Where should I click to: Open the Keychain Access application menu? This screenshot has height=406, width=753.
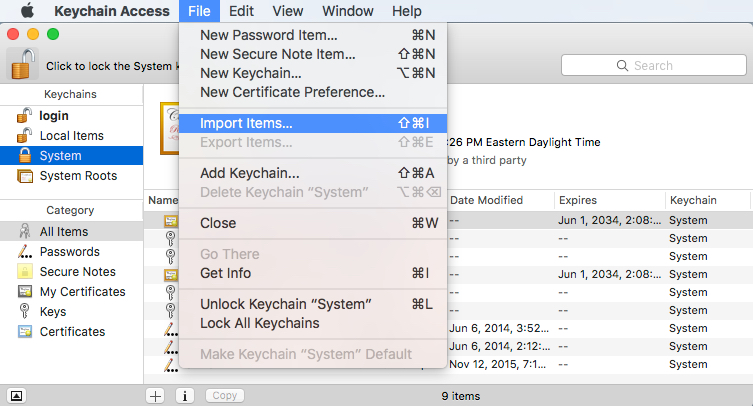112,11
